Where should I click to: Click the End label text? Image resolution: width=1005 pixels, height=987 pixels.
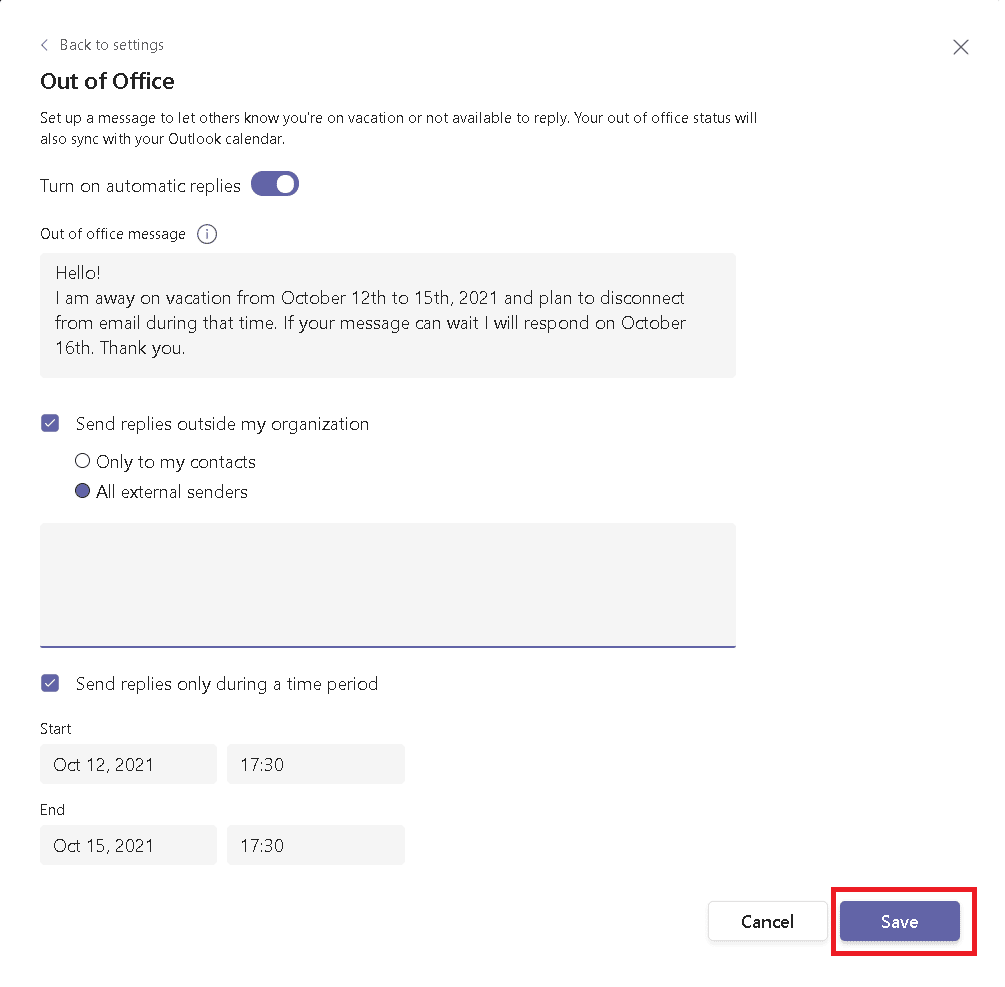(53, 809)
